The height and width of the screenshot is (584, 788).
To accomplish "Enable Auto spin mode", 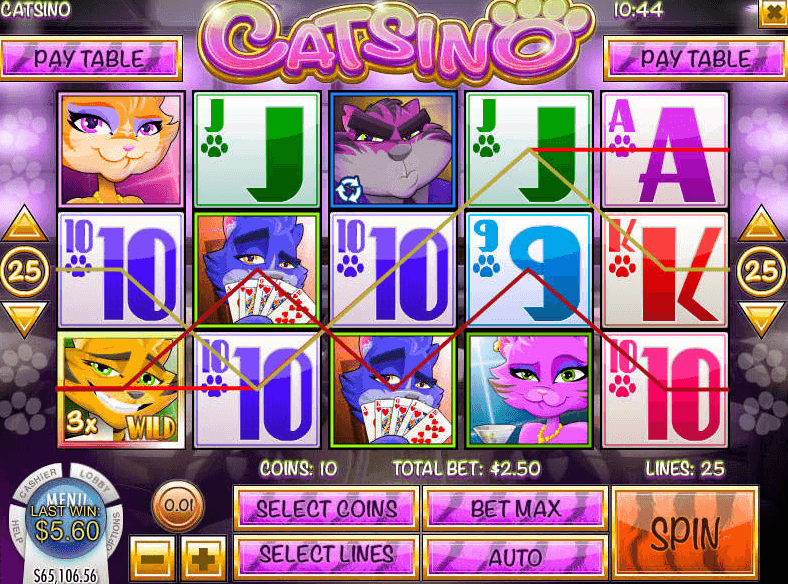I will [516, 557].
